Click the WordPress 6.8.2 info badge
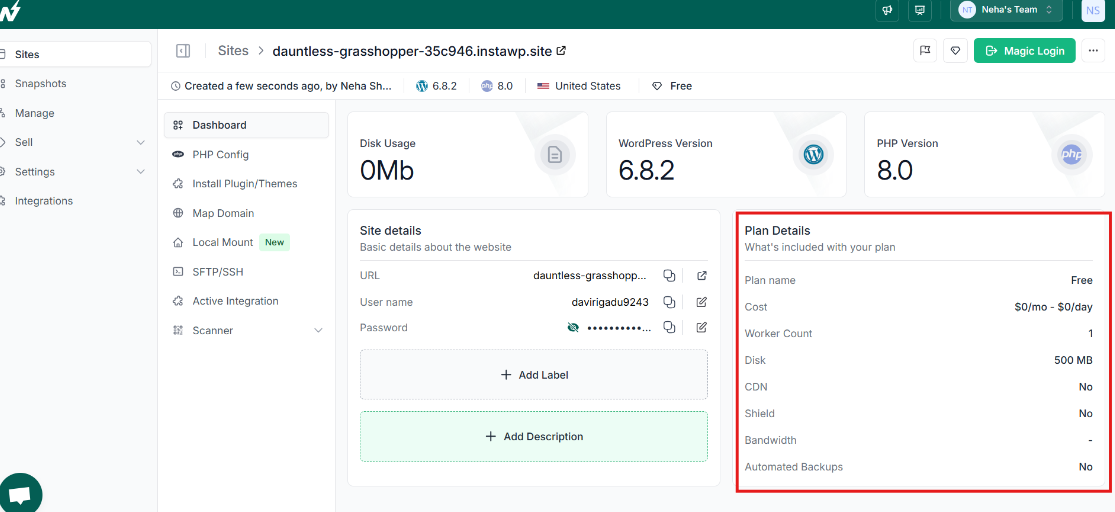Image resolution: width=1115 pixels, height=512 pixels. (436, 86)
